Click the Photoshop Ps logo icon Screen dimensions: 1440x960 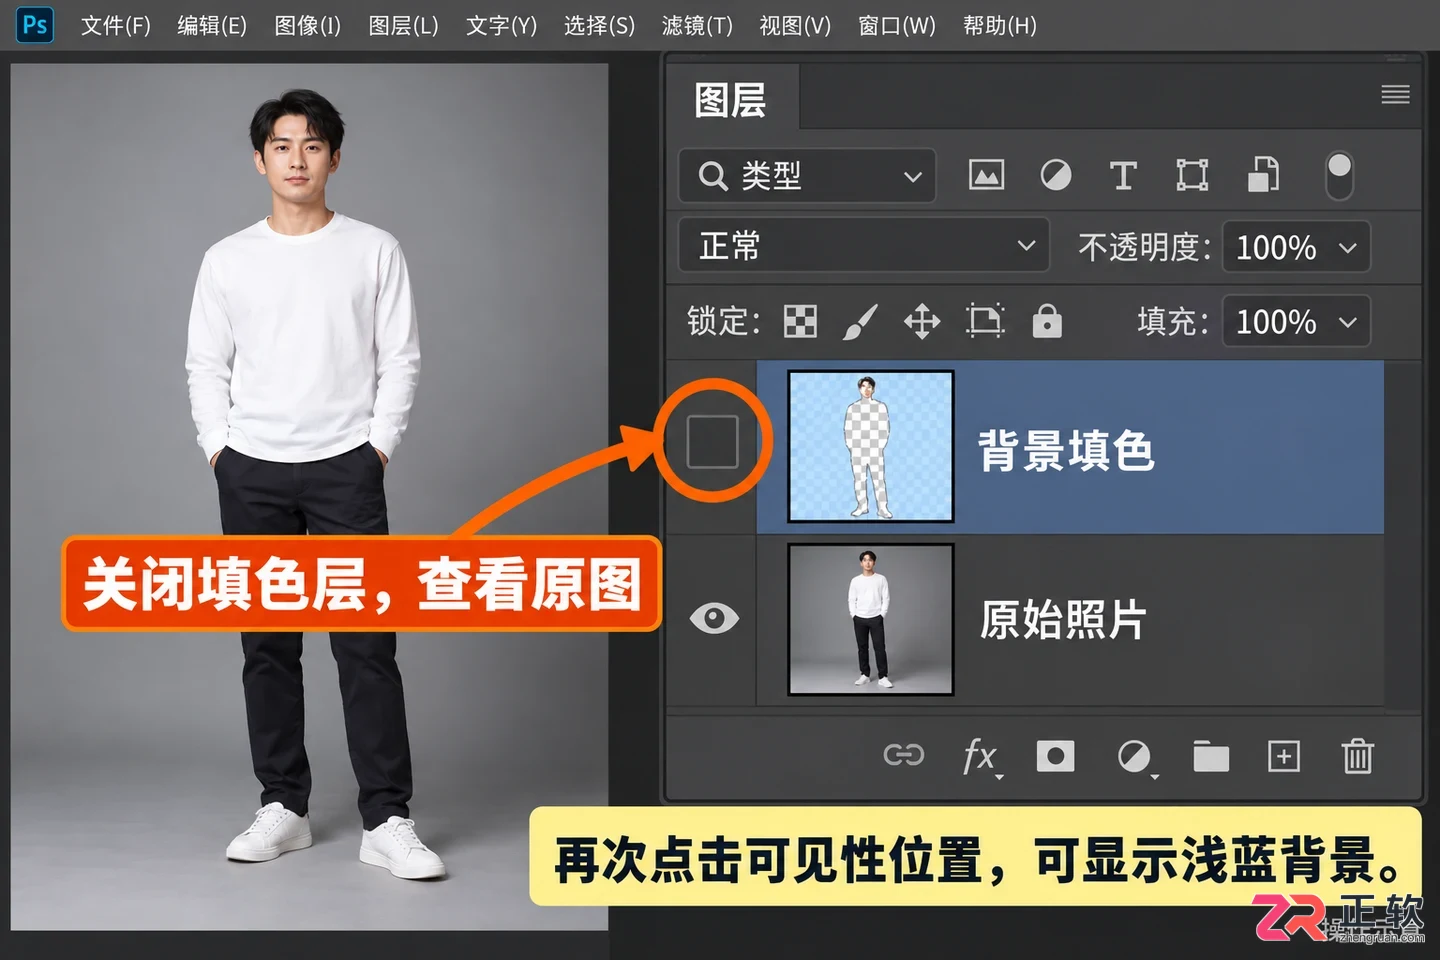point(35,25)
